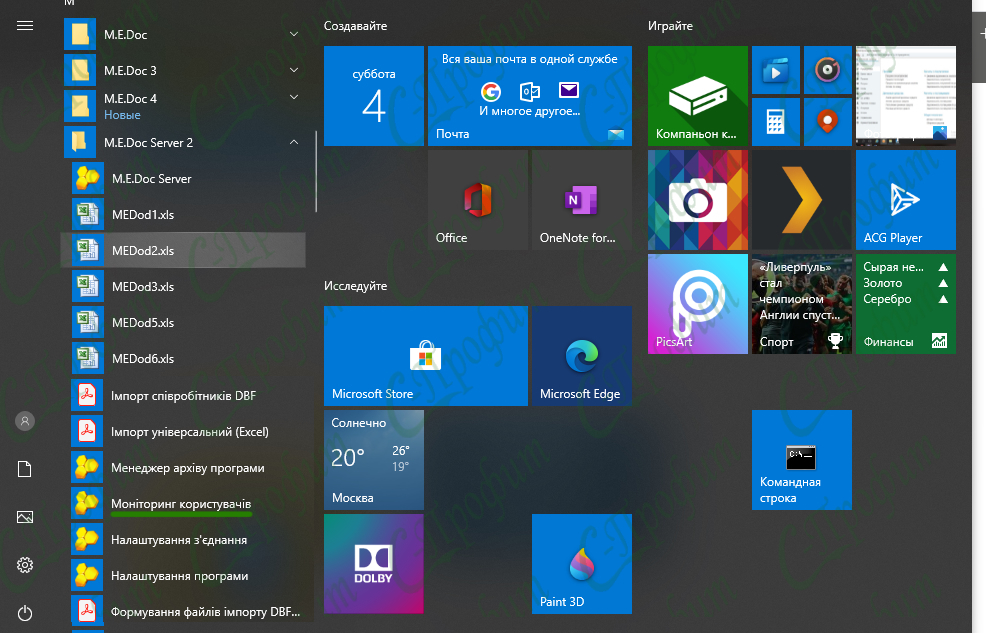
Task: Open the Спорт news tile
Action: [x=802, y=304]
